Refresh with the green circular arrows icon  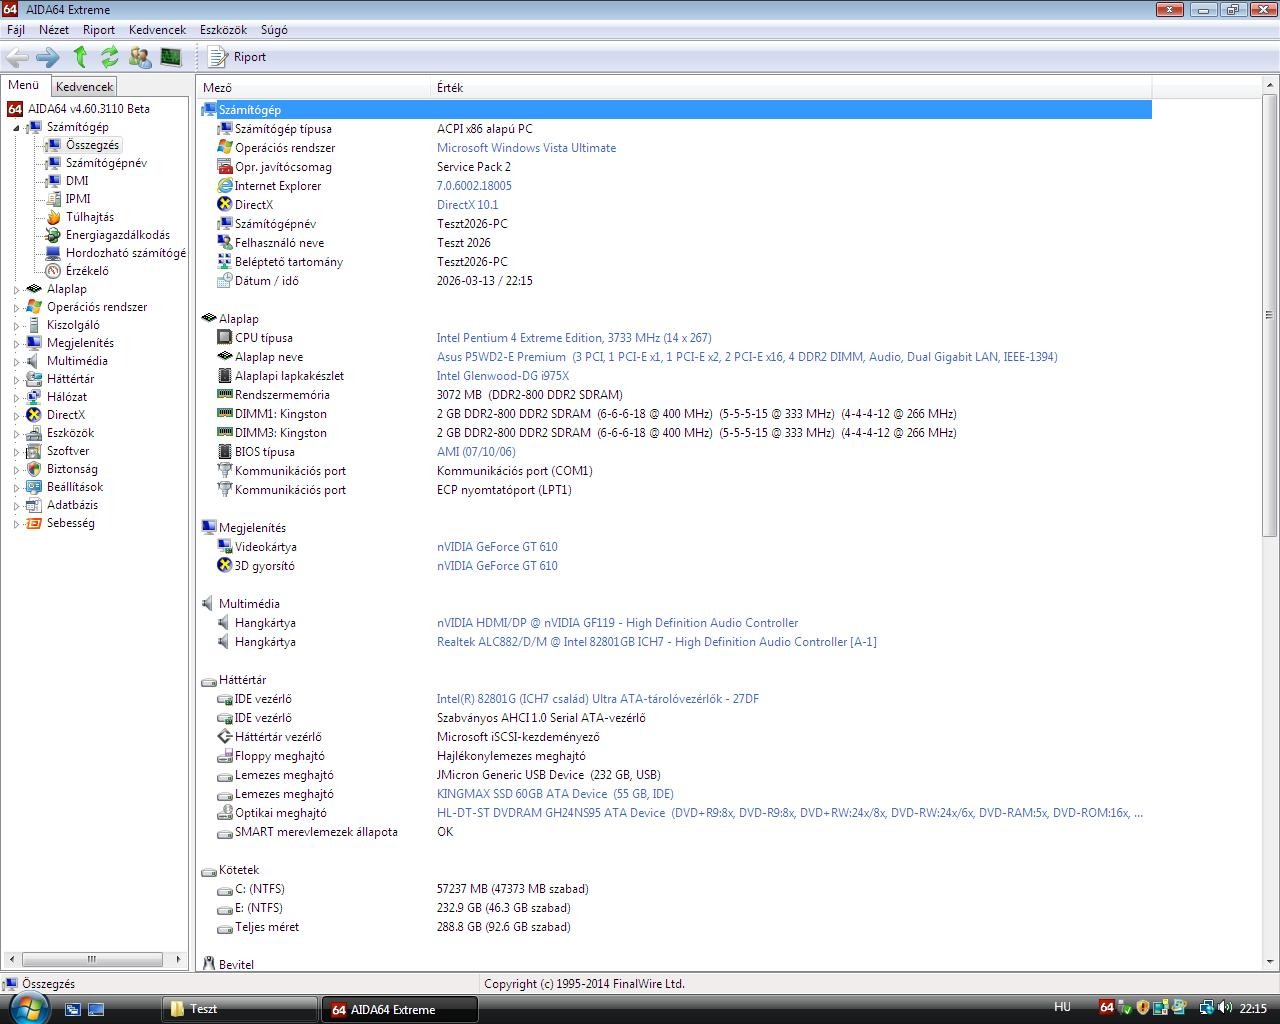[110, 57]
